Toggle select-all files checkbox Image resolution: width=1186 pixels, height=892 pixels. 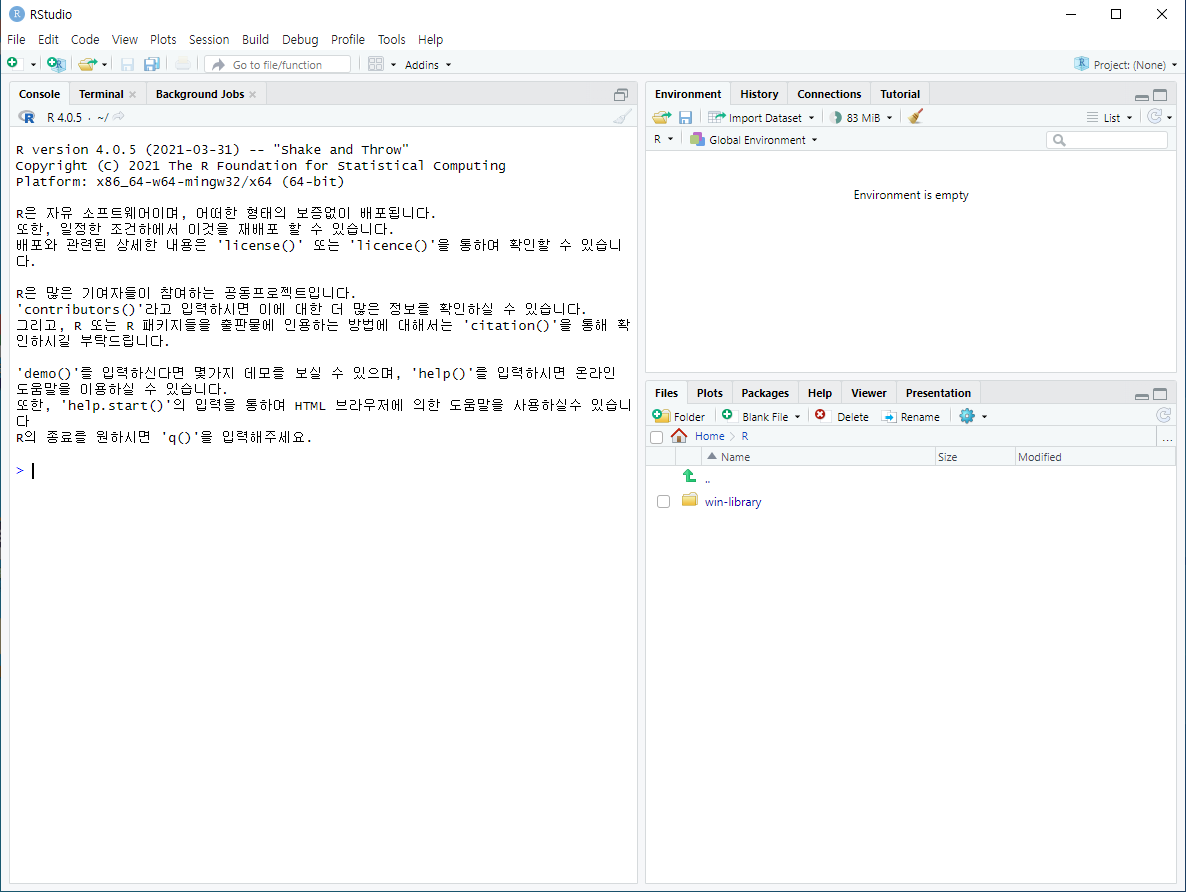[657, 437]
